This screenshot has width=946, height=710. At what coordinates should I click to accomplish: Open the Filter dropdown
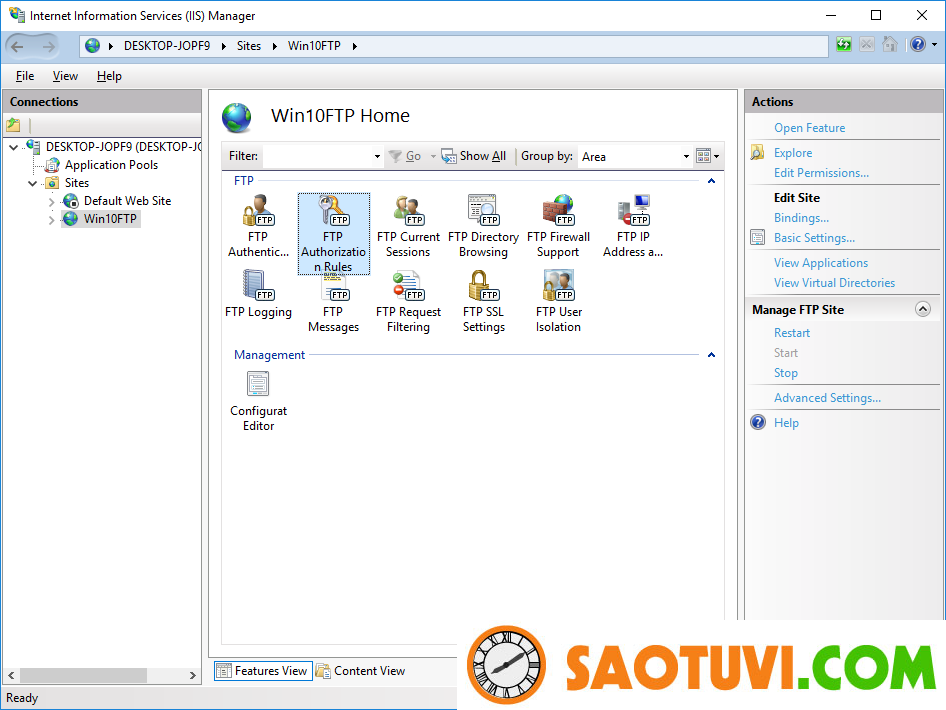377,157
